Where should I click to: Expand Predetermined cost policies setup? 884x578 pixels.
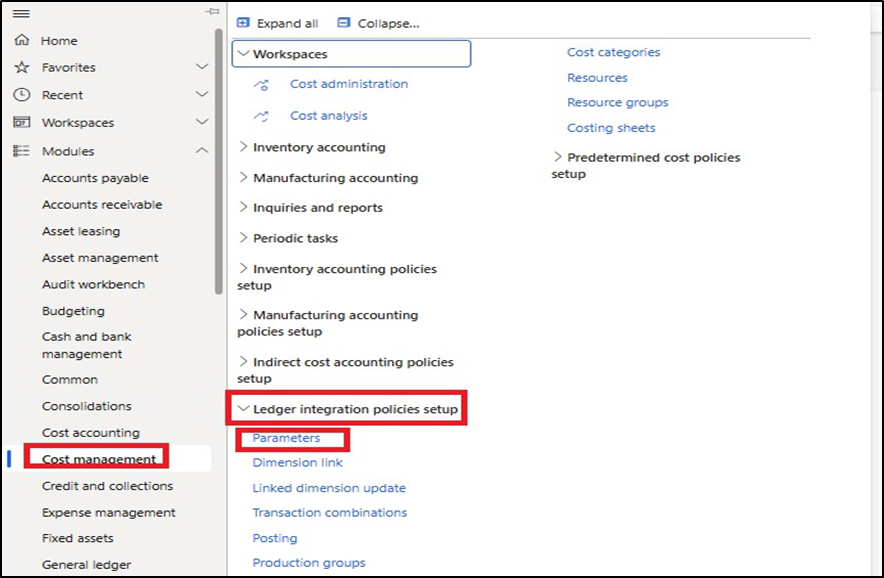(558, 157)
